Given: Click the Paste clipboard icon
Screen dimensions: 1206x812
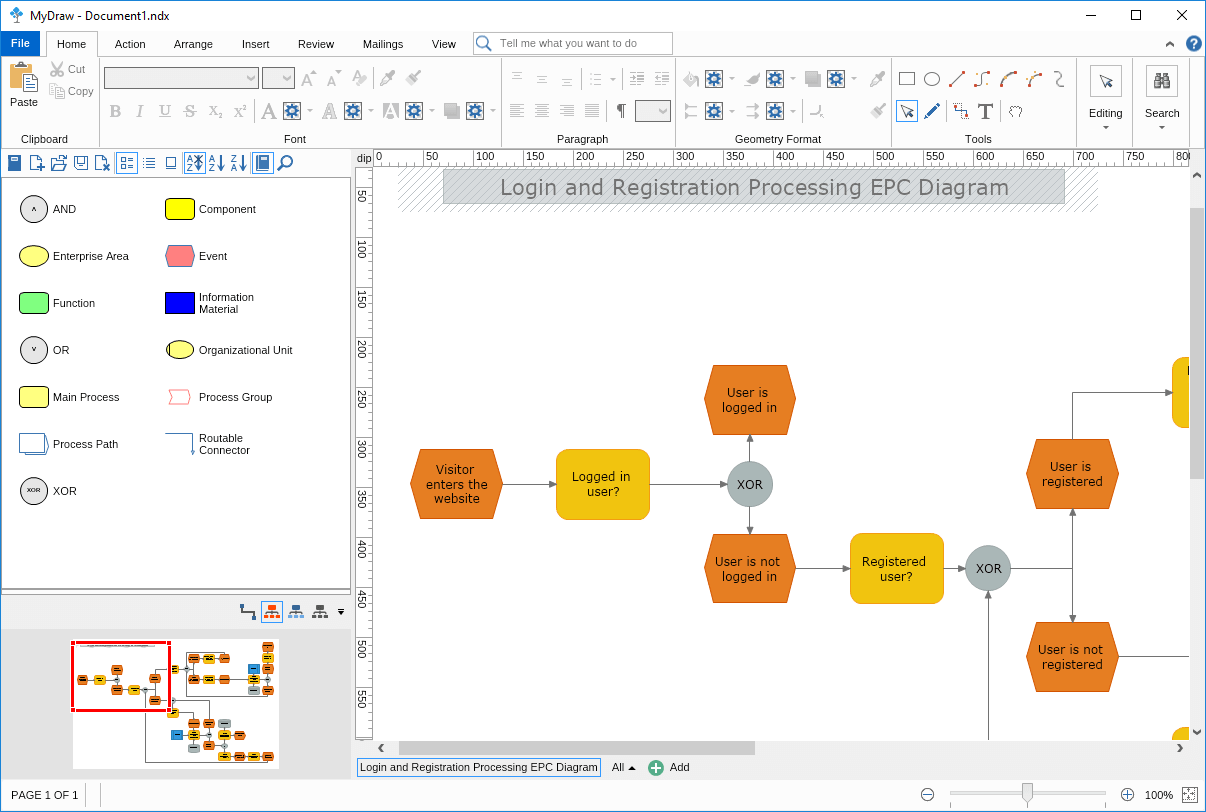Looking at the screenshot, I should pos(23,84).
